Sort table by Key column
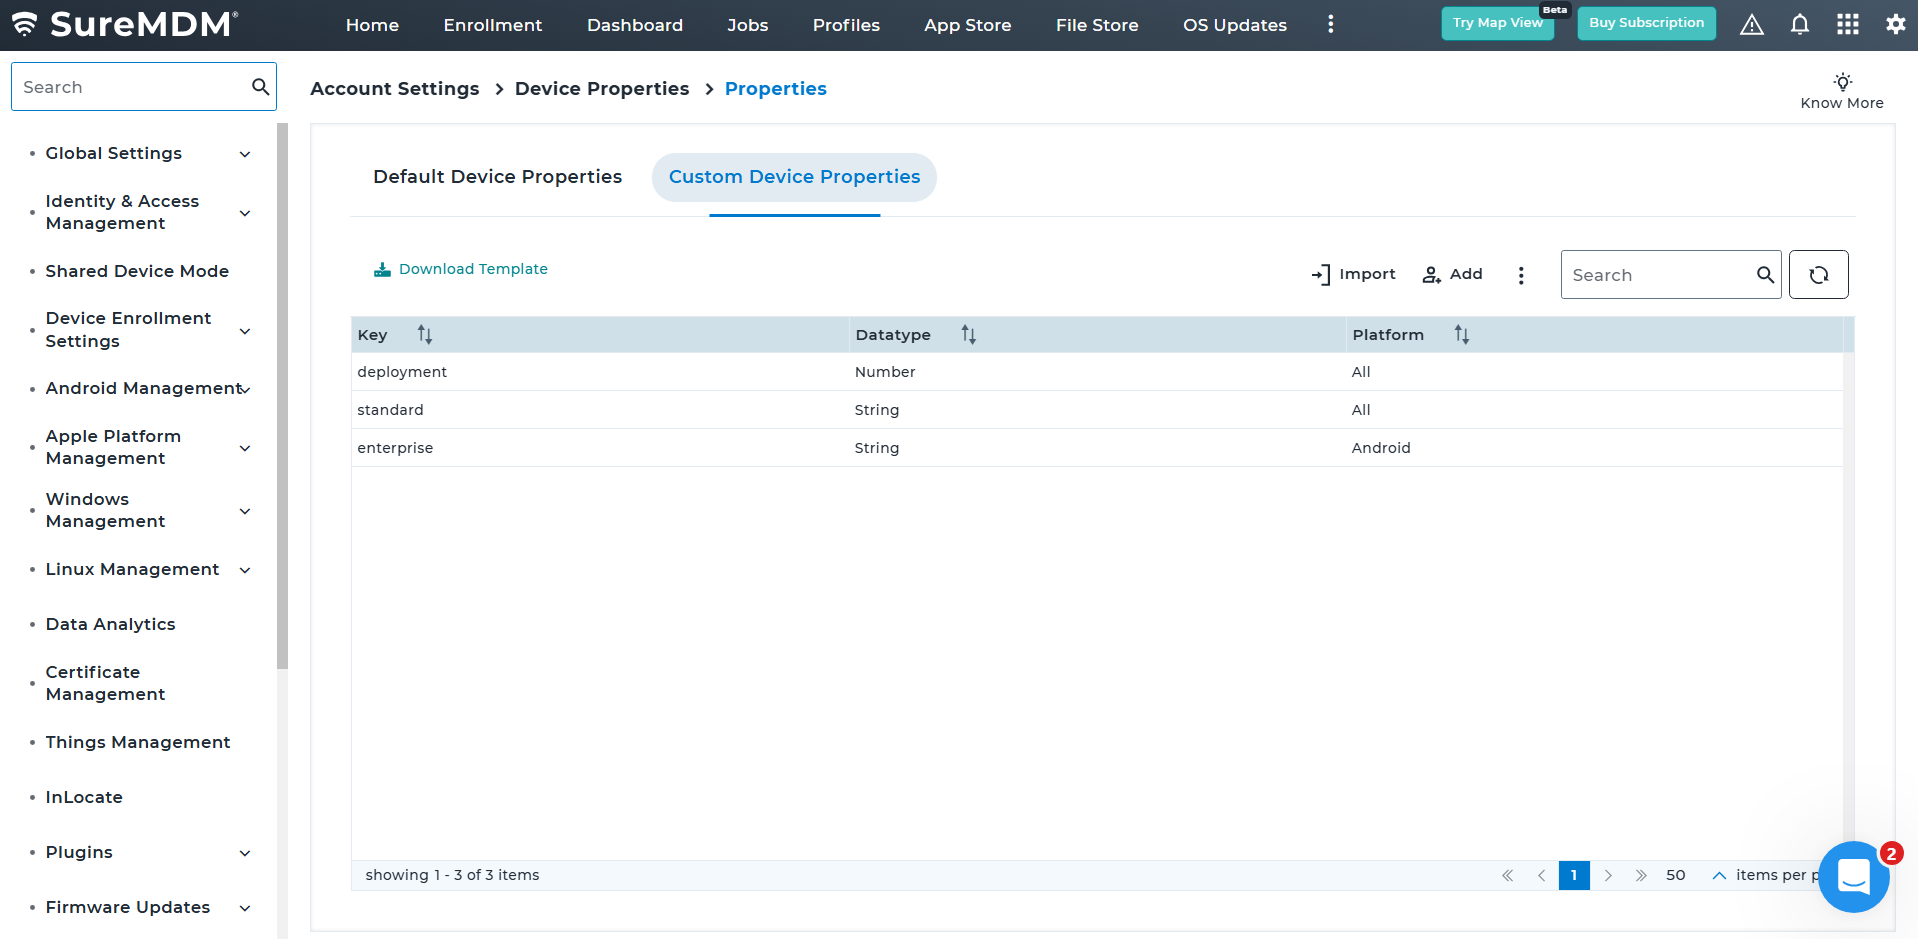The height and width of the screenshot is (939, 1918). (x=424, y=335)
